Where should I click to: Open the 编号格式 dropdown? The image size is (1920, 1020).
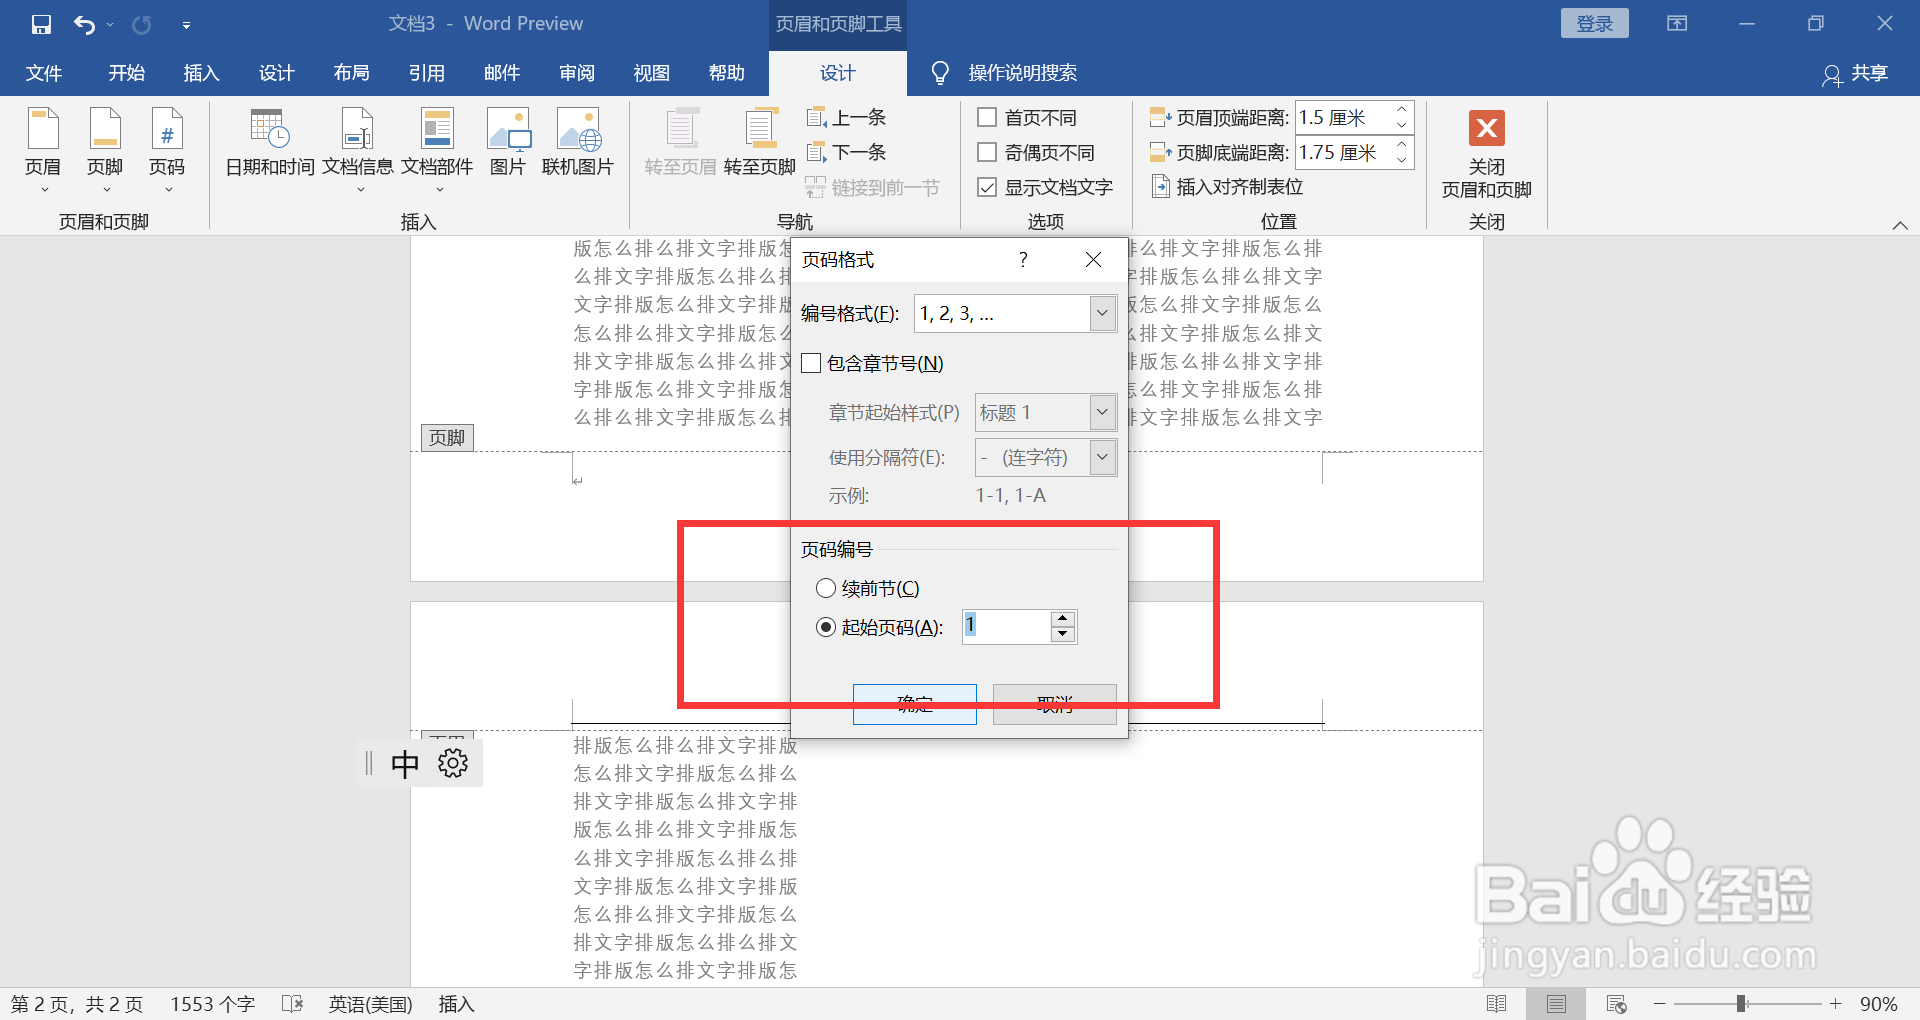[1102, 313]
